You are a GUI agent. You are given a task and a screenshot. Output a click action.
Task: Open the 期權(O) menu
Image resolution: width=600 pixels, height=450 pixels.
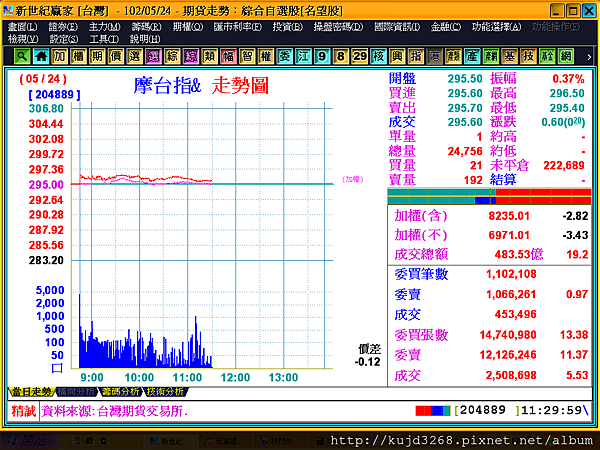[x=188, y=27]
